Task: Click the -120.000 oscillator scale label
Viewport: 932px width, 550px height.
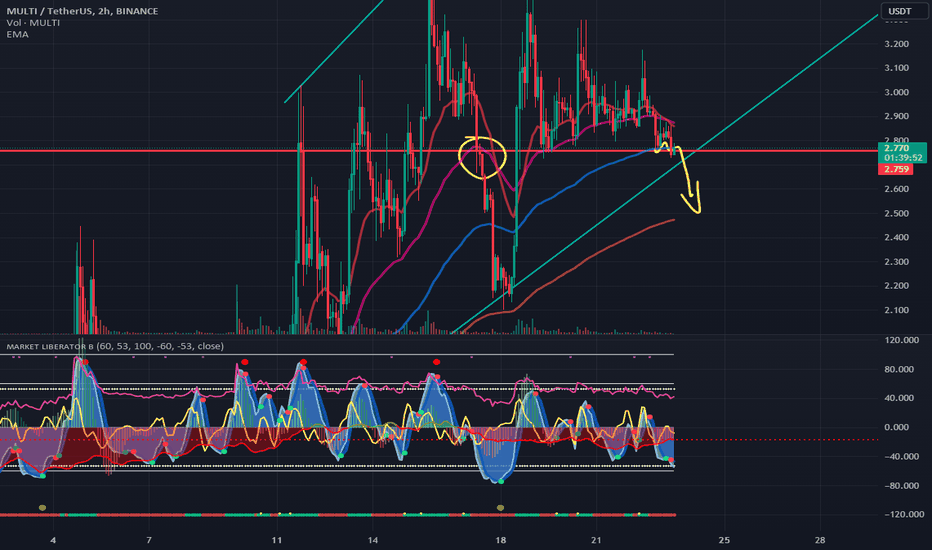Action: pyautogui.click(x=903, y=514)
